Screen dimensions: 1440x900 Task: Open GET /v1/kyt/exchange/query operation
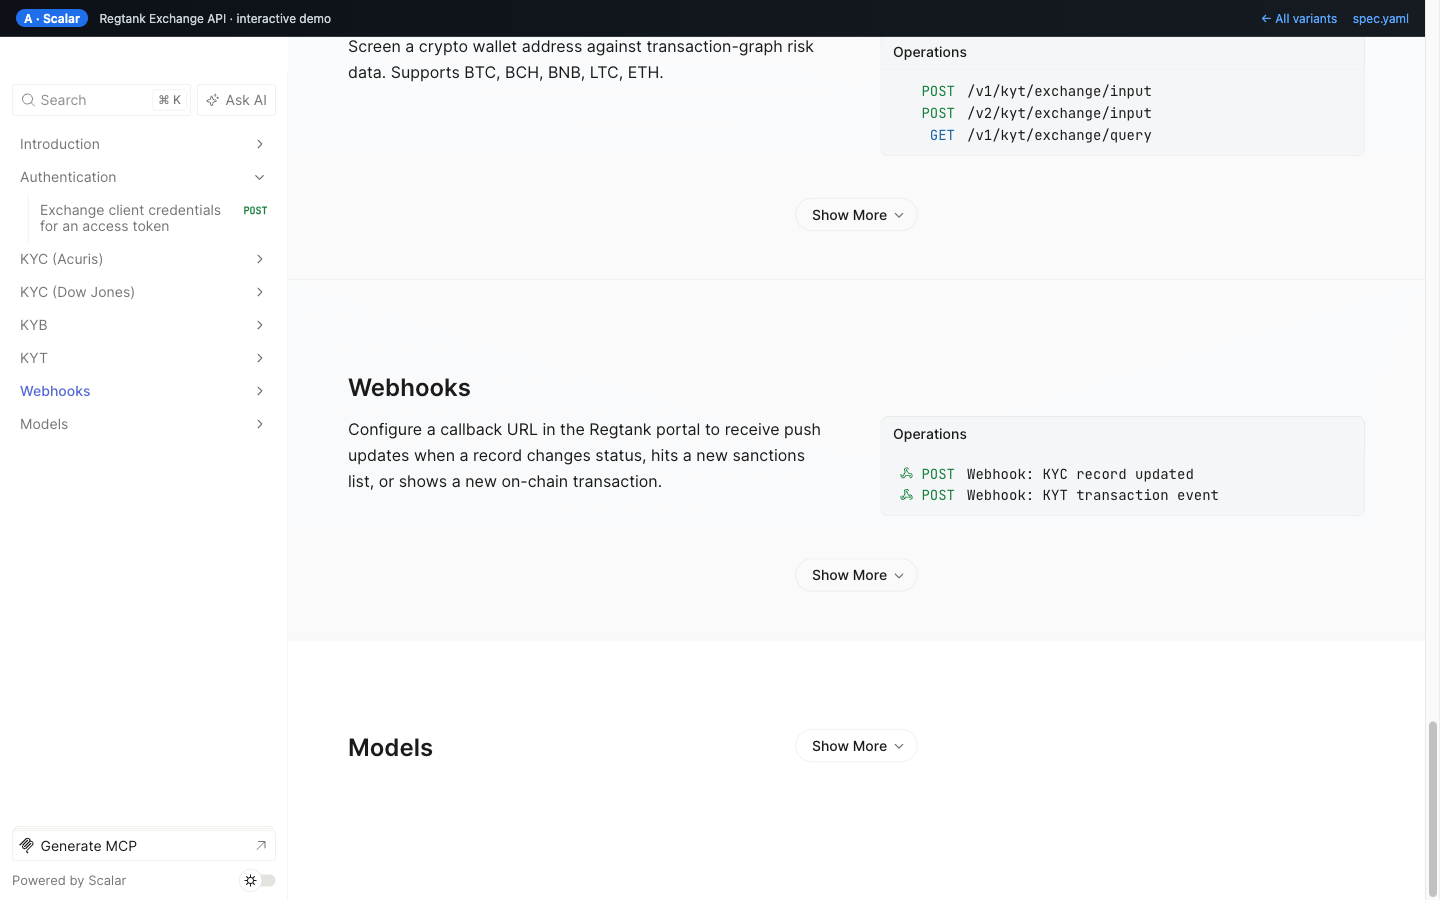click(1041, 135)
